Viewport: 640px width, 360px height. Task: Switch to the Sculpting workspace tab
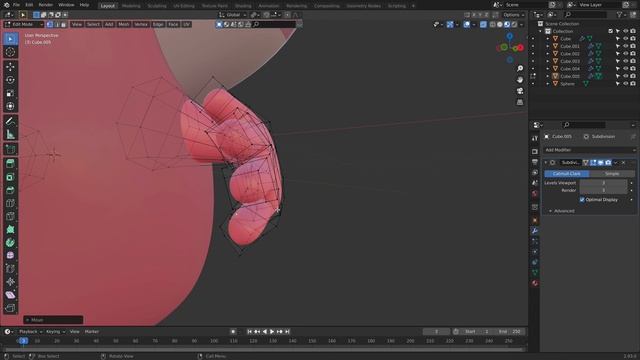point(157,6)
